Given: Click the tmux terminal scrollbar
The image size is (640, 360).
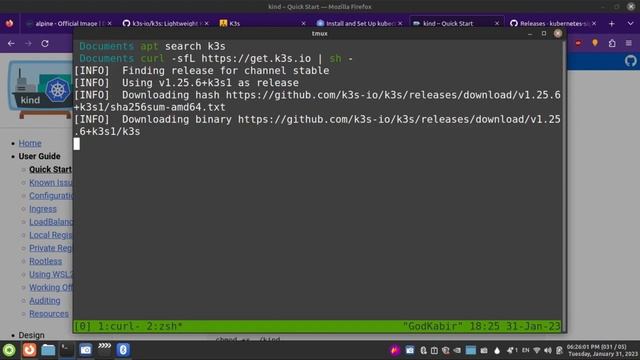Looking at the screenshot, I should click(x=564, y=186).
